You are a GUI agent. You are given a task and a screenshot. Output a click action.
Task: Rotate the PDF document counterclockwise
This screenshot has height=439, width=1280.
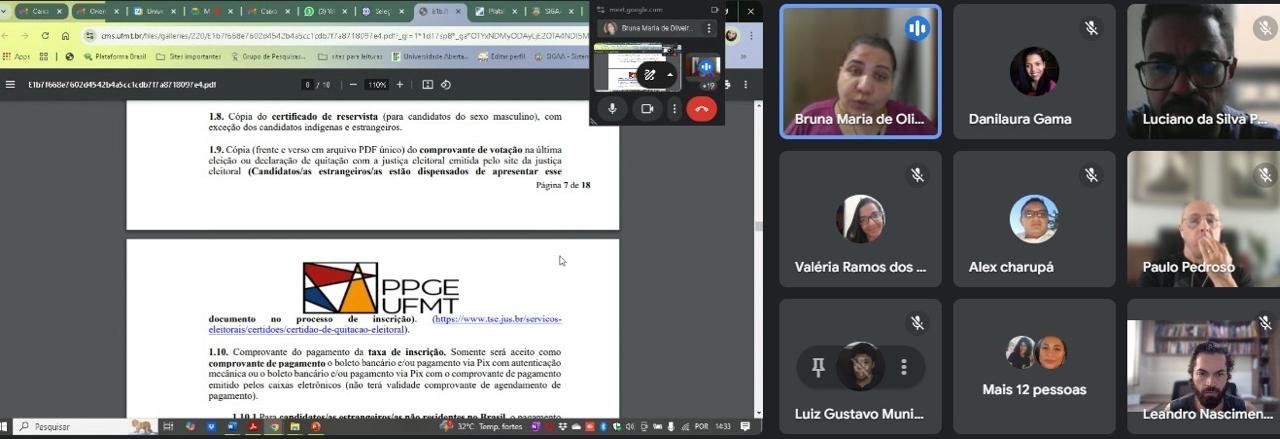446,85
